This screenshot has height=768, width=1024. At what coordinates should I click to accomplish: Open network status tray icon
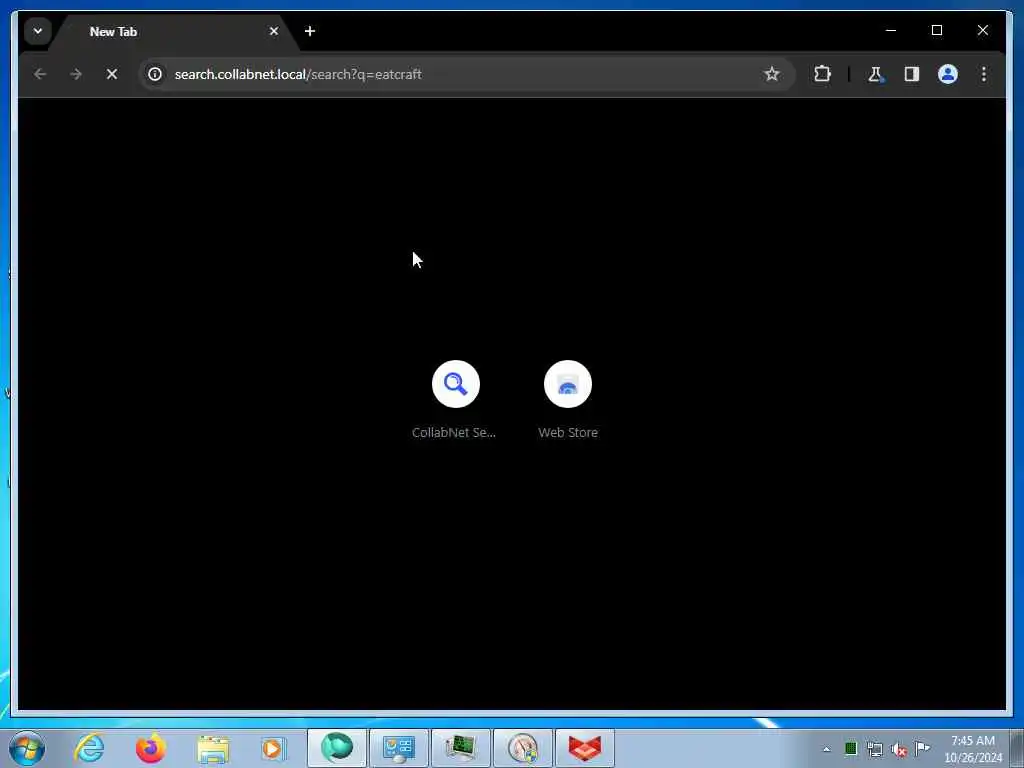click(x=874, y=749)
